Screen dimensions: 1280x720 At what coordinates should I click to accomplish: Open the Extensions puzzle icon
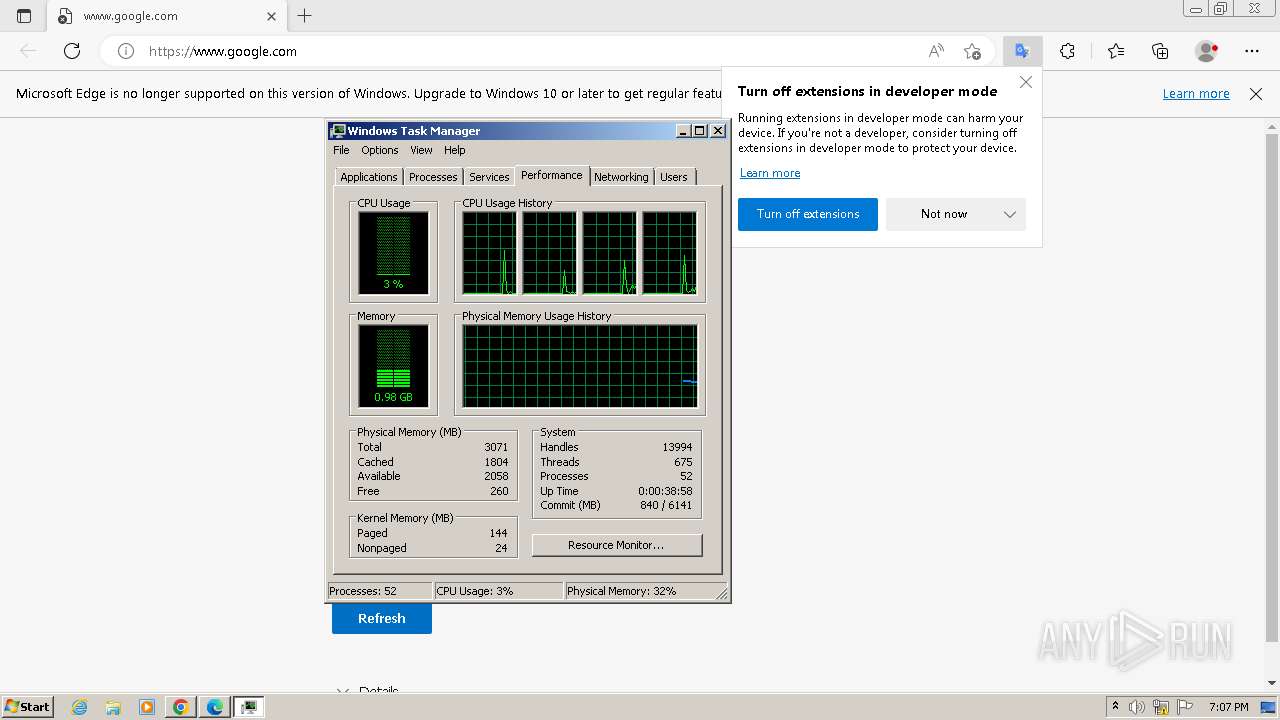pos(1067,51)
